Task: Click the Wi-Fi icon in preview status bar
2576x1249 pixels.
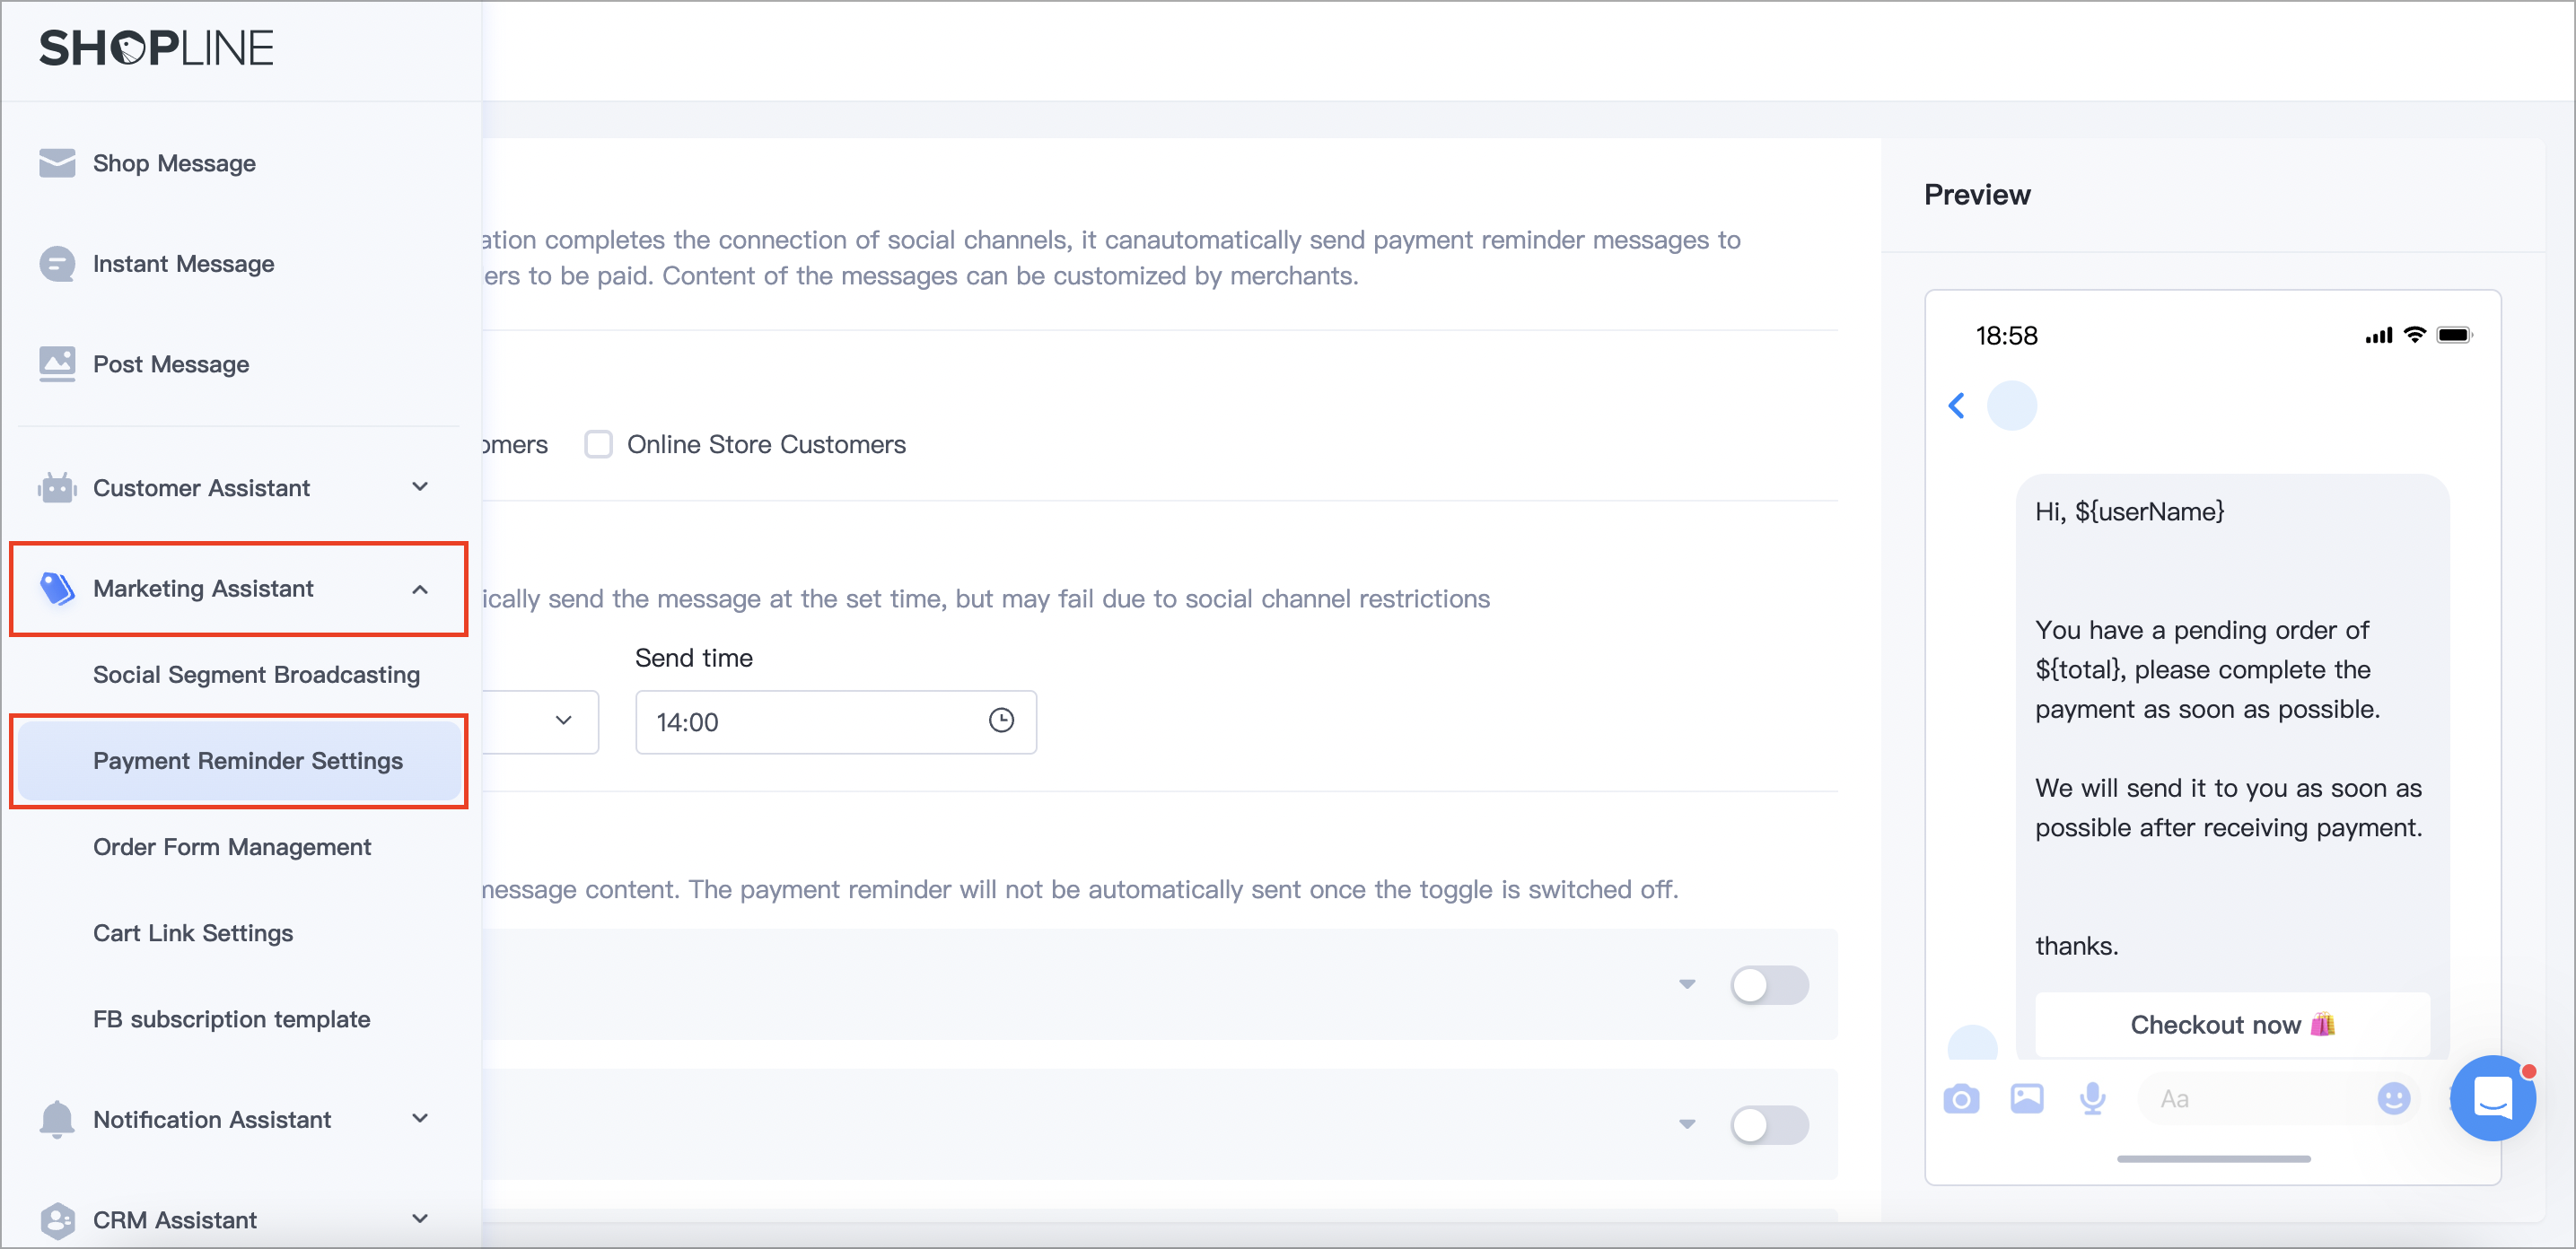Action: 2414,335
